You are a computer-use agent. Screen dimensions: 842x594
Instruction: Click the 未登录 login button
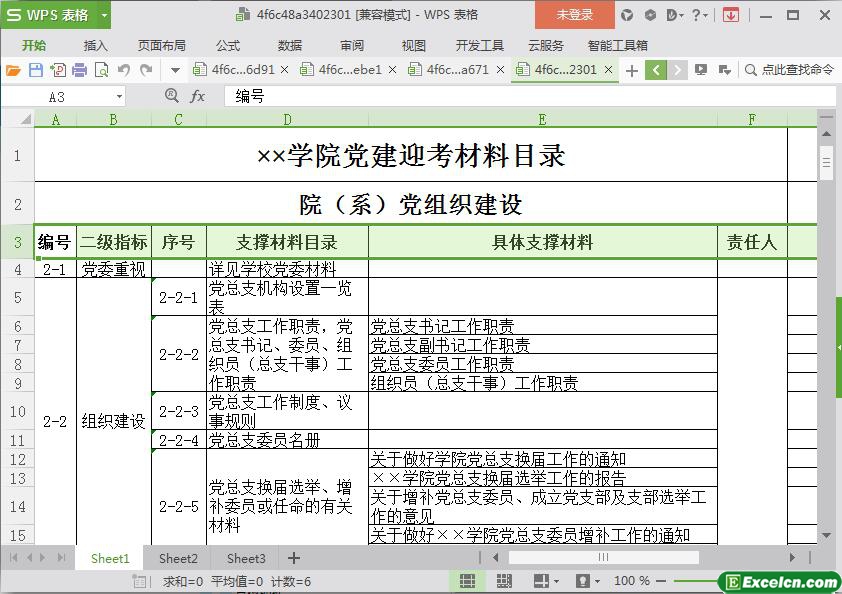coord(575,15)
